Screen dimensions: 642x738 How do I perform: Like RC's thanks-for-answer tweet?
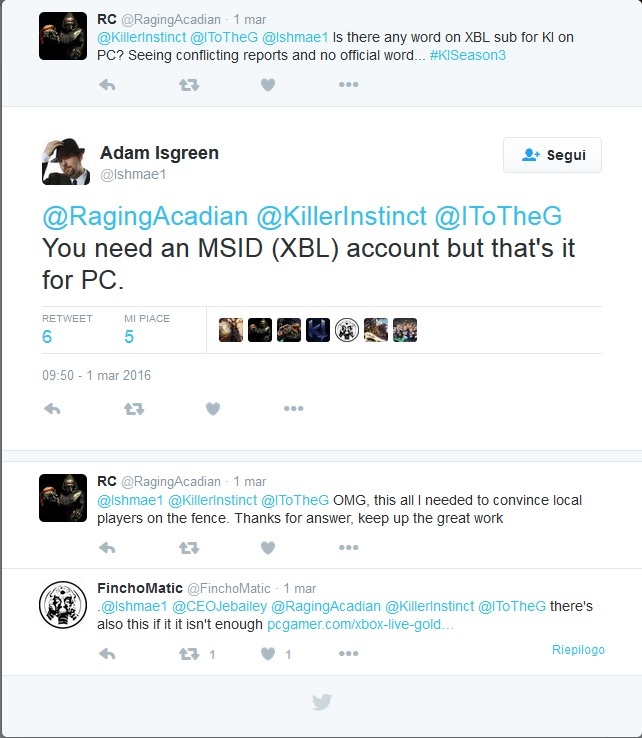pos(268,547)
